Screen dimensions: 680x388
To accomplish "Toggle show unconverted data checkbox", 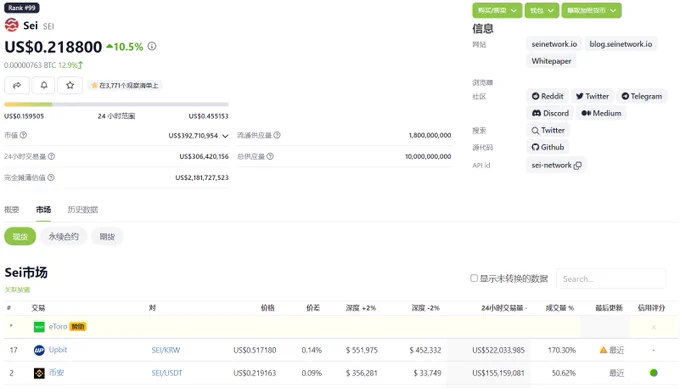I will point(474,278).
